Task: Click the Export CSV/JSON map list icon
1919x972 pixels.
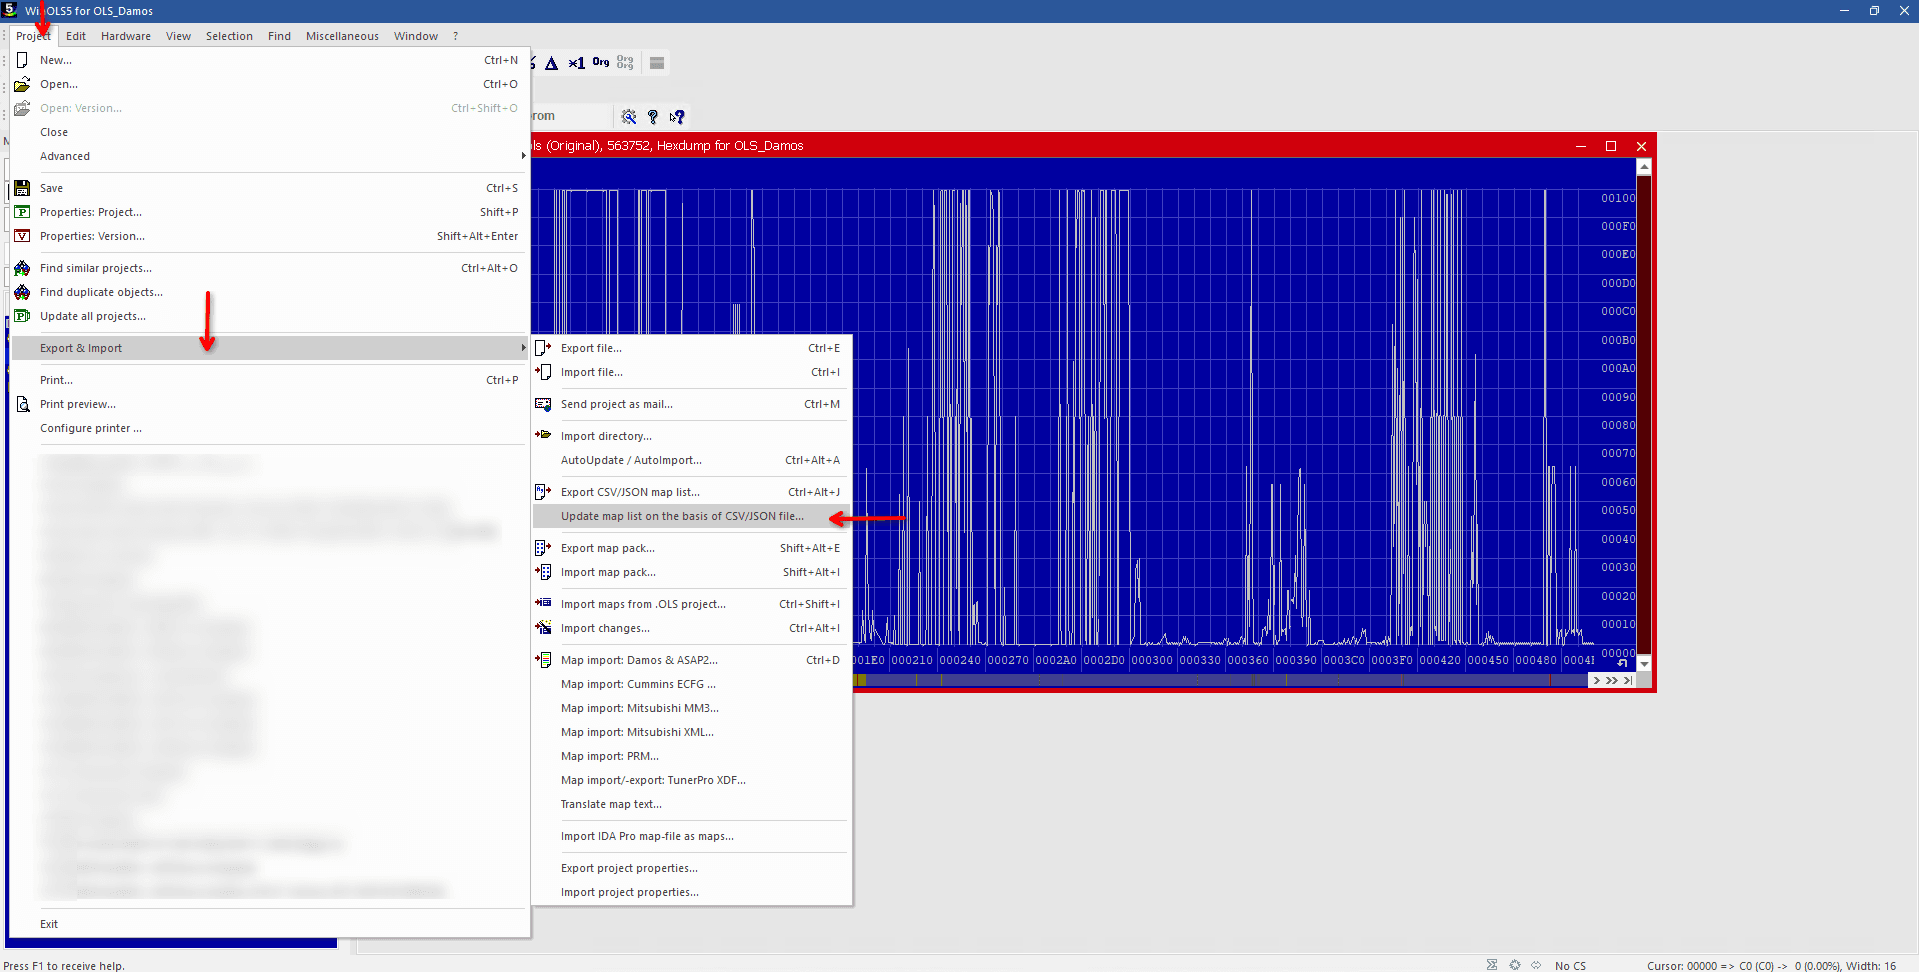Action: 543,492
